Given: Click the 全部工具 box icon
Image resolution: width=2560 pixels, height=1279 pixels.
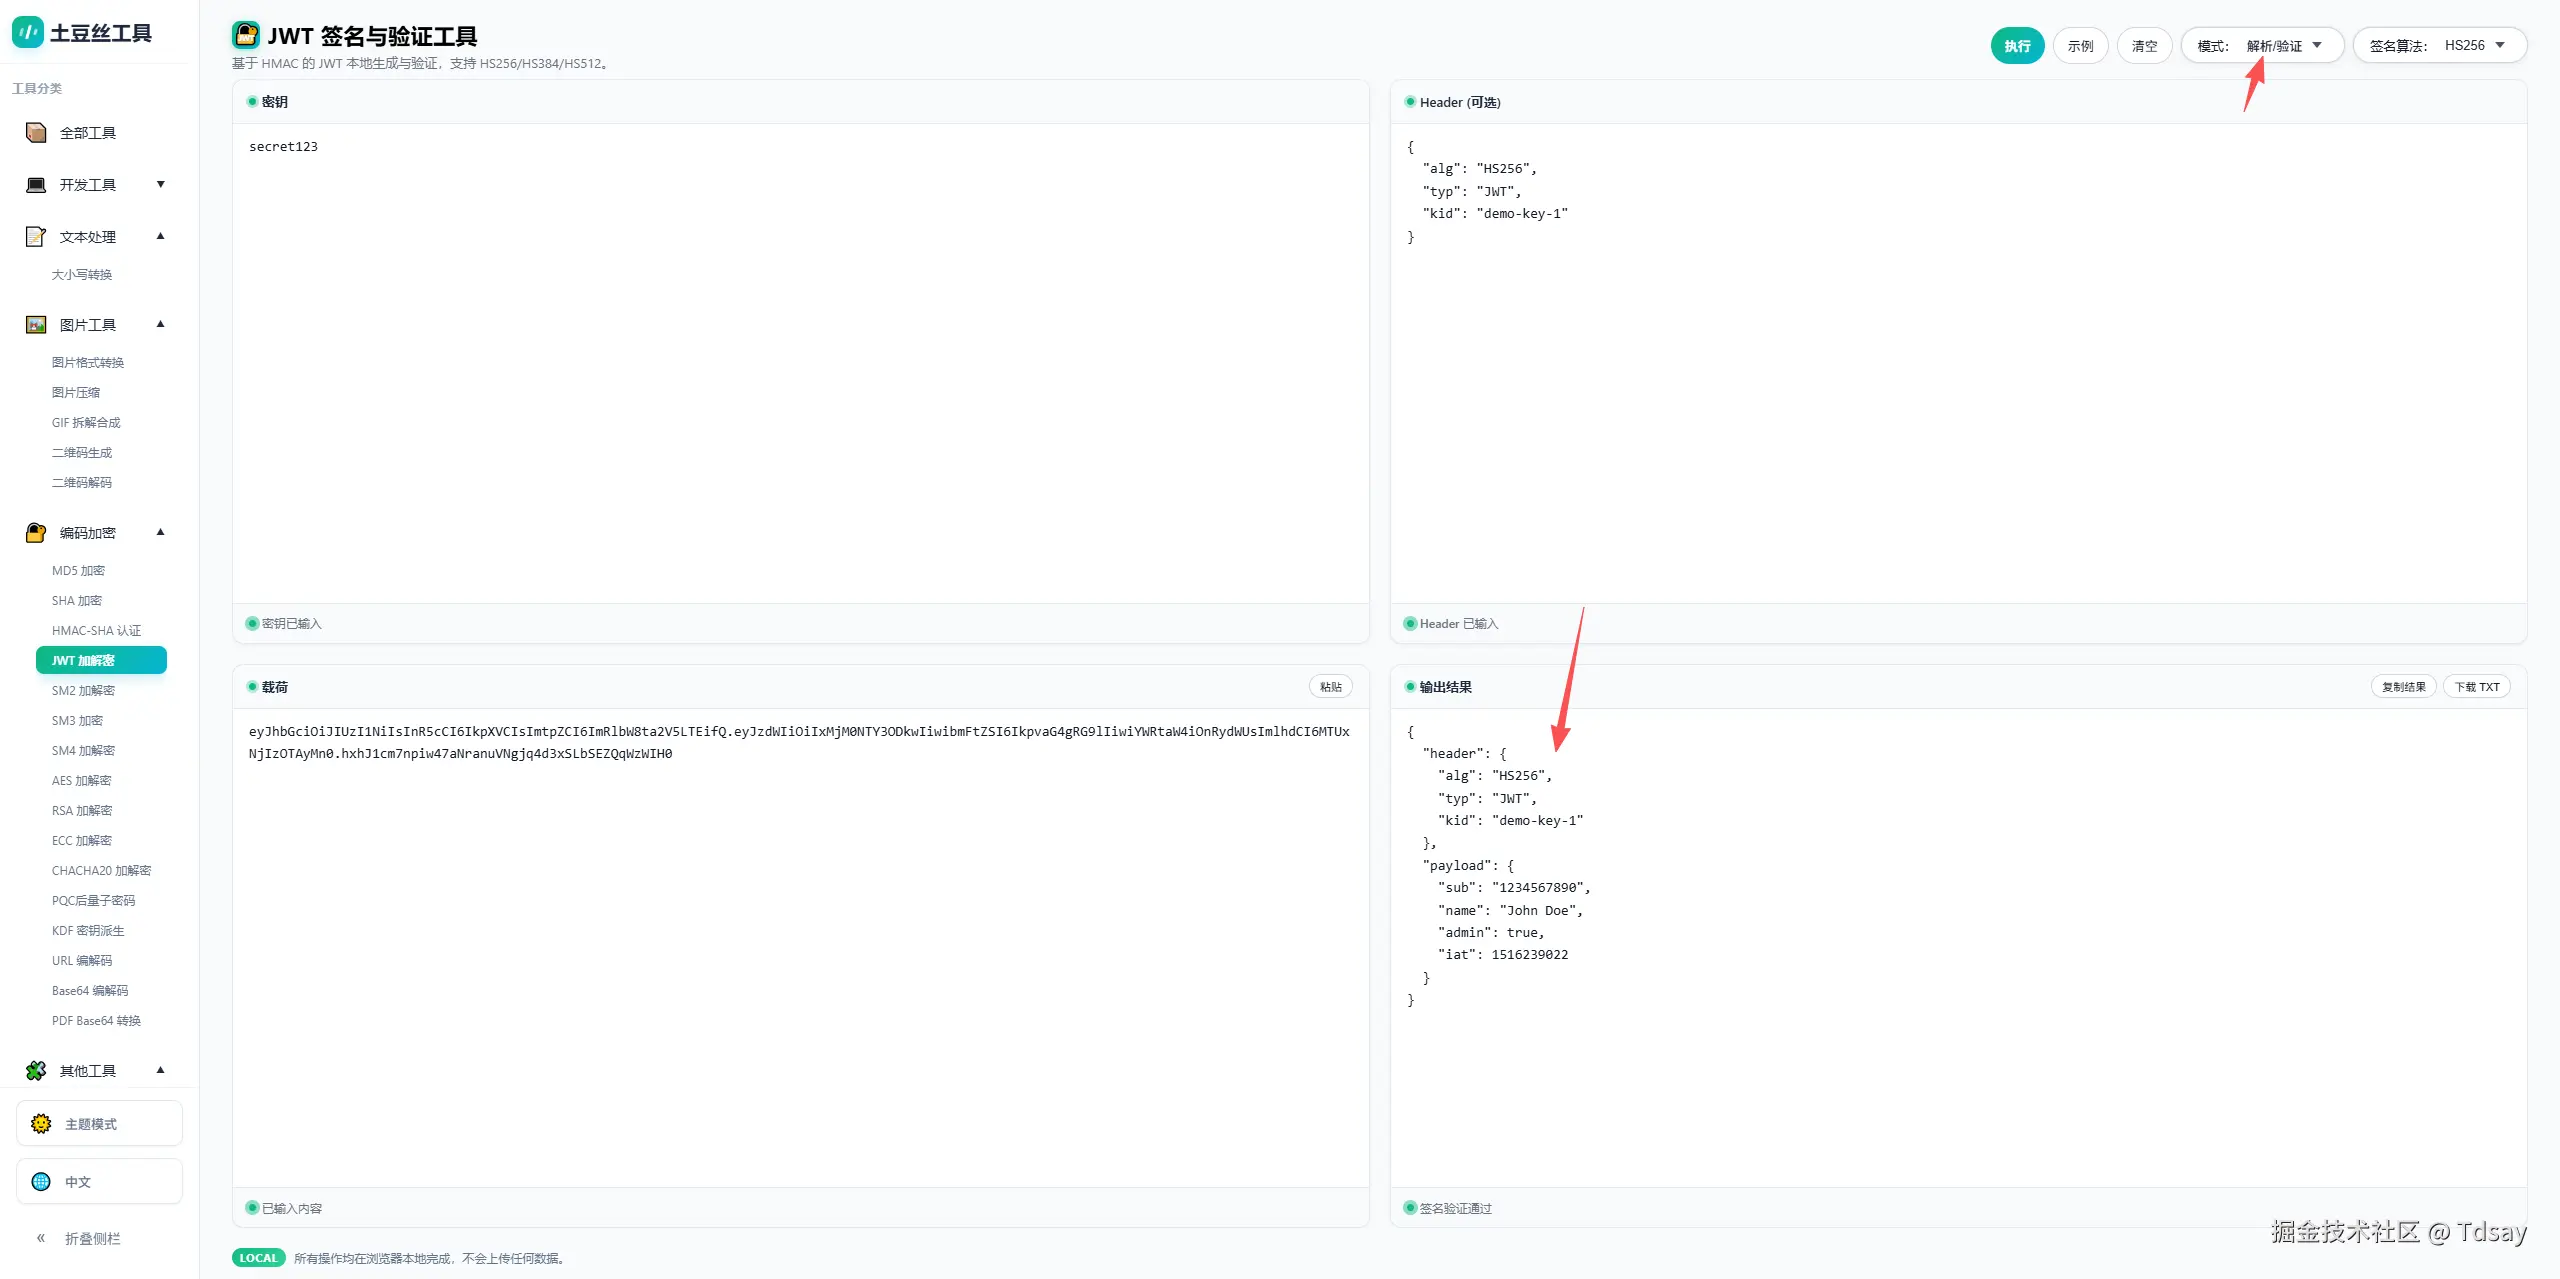Looking at the screenshot, I should coord(36,133).
